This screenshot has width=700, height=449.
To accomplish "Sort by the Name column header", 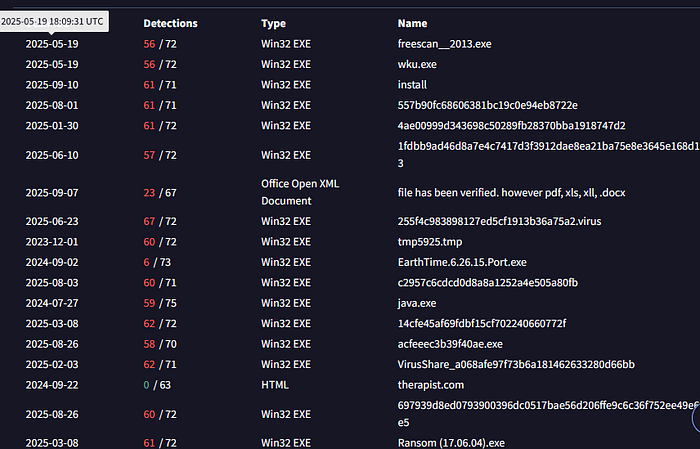I will coord(412,23).
